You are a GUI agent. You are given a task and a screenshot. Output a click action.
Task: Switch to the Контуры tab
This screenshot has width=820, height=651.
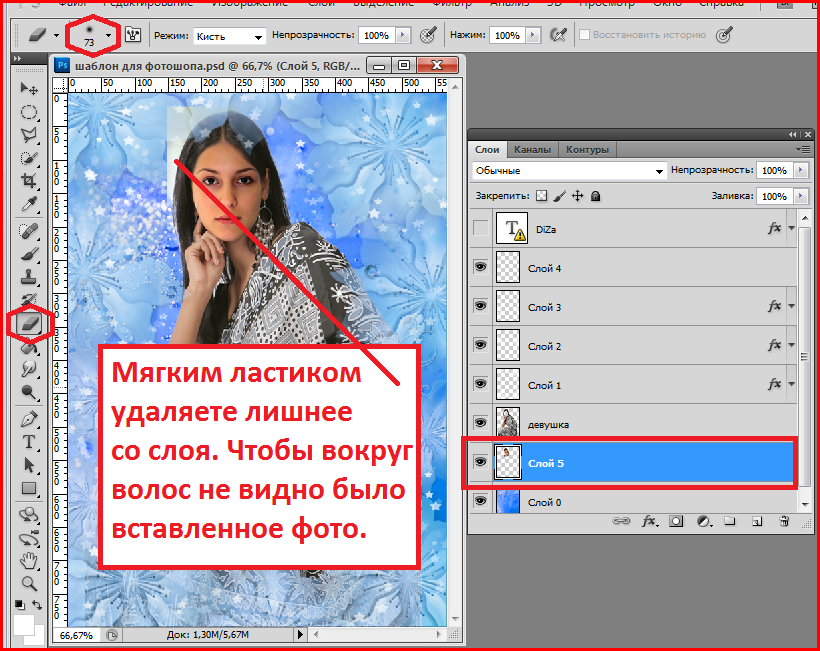point(587,150)
